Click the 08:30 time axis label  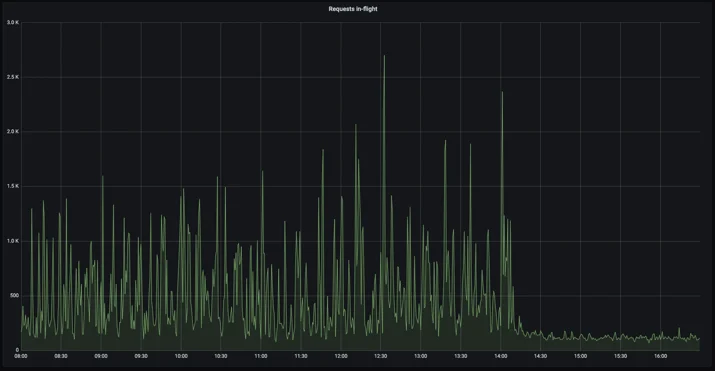click(61, 356)
